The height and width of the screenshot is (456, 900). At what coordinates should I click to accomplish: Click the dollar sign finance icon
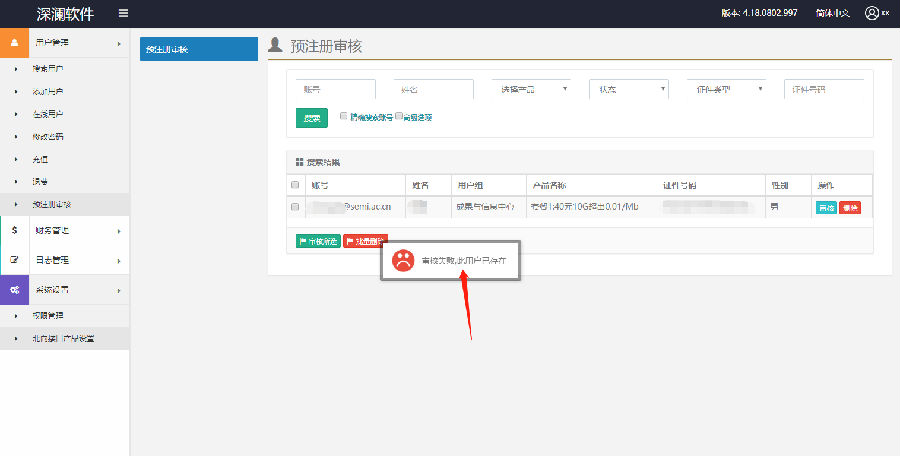14,231
